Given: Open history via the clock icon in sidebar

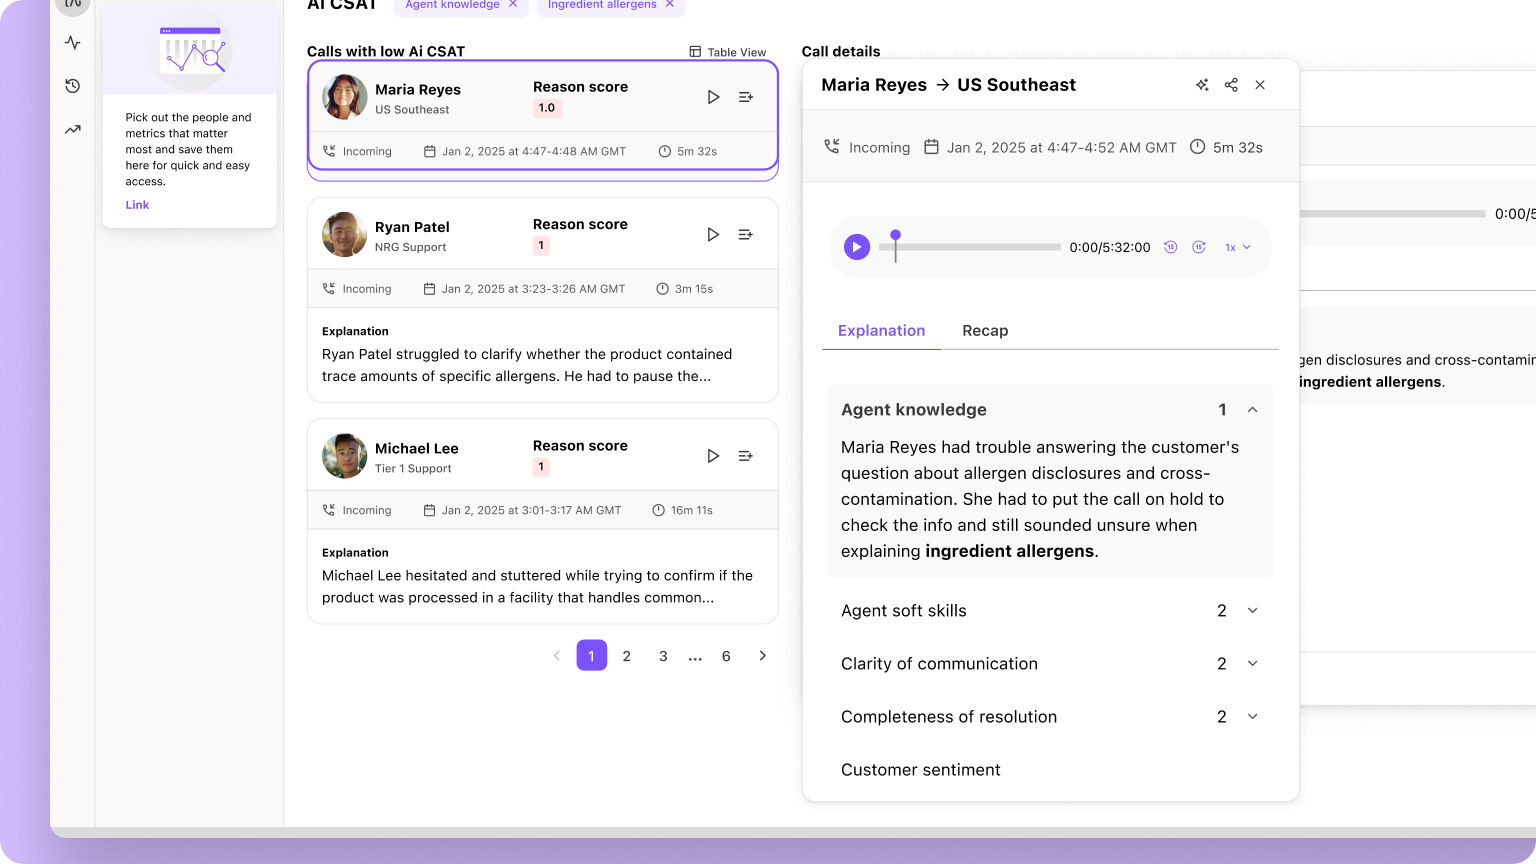Looking at the screenshot, I should click(71, 86).
